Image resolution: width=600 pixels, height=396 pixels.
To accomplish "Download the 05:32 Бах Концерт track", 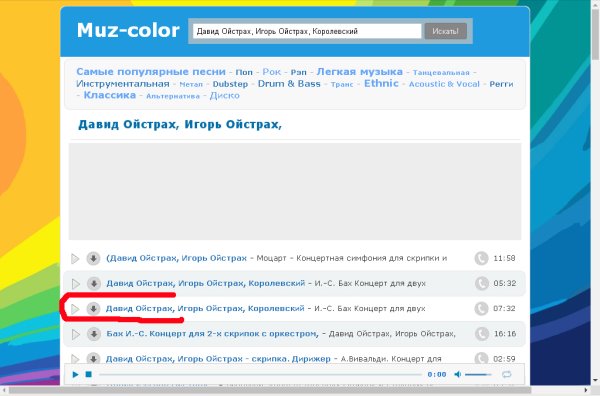I will tap(93, 284).
